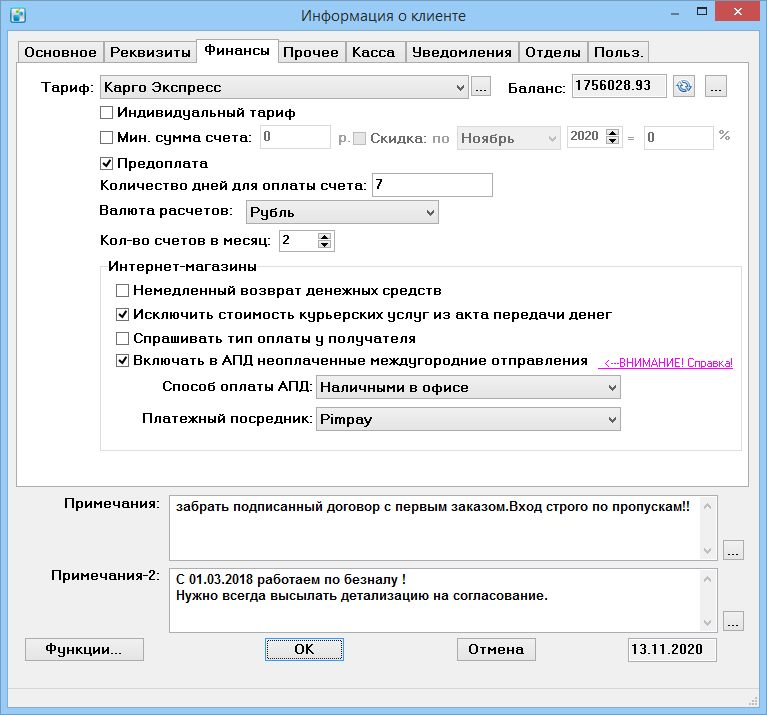Viewport: 767px width, 715px height.
Task: Select the Финансы tab
Action: (x=237, y=51)
